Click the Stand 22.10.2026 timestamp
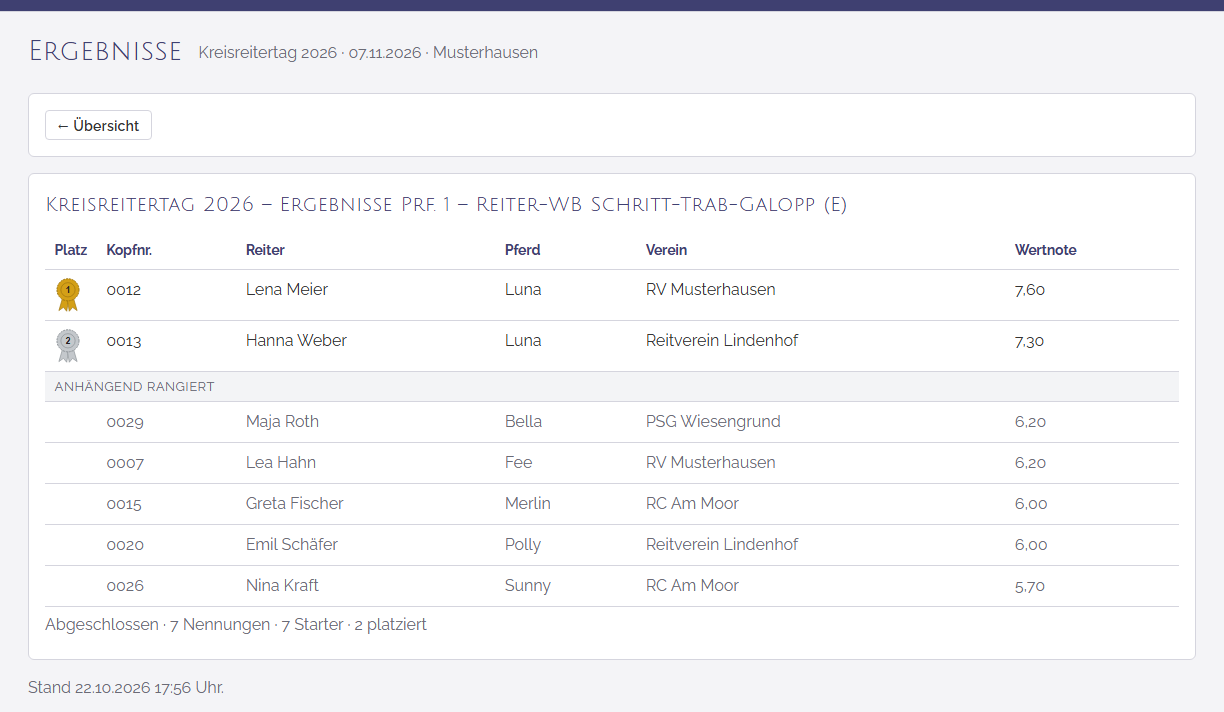This screenshot has height=712, width=1224. tap(126, 688)
